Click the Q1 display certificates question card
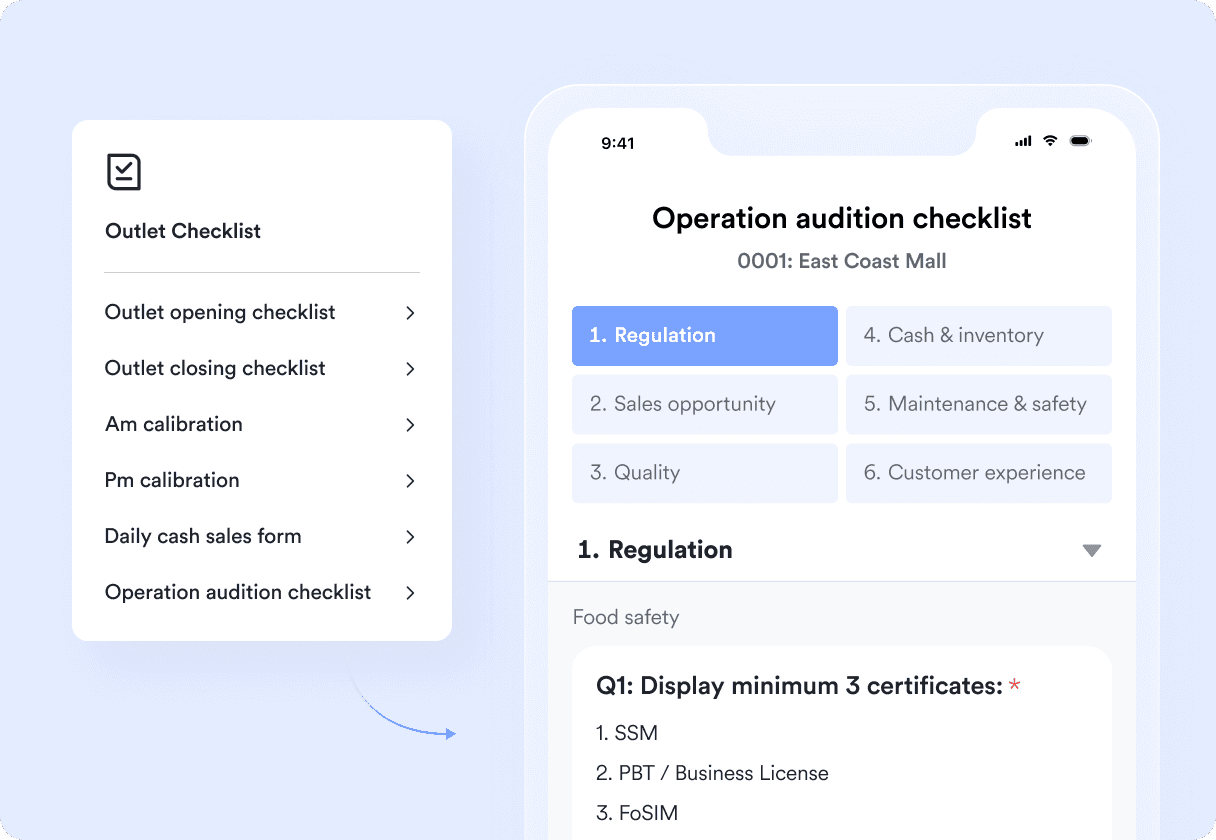This screenshot has width=1216, height=840. (841, 740)
